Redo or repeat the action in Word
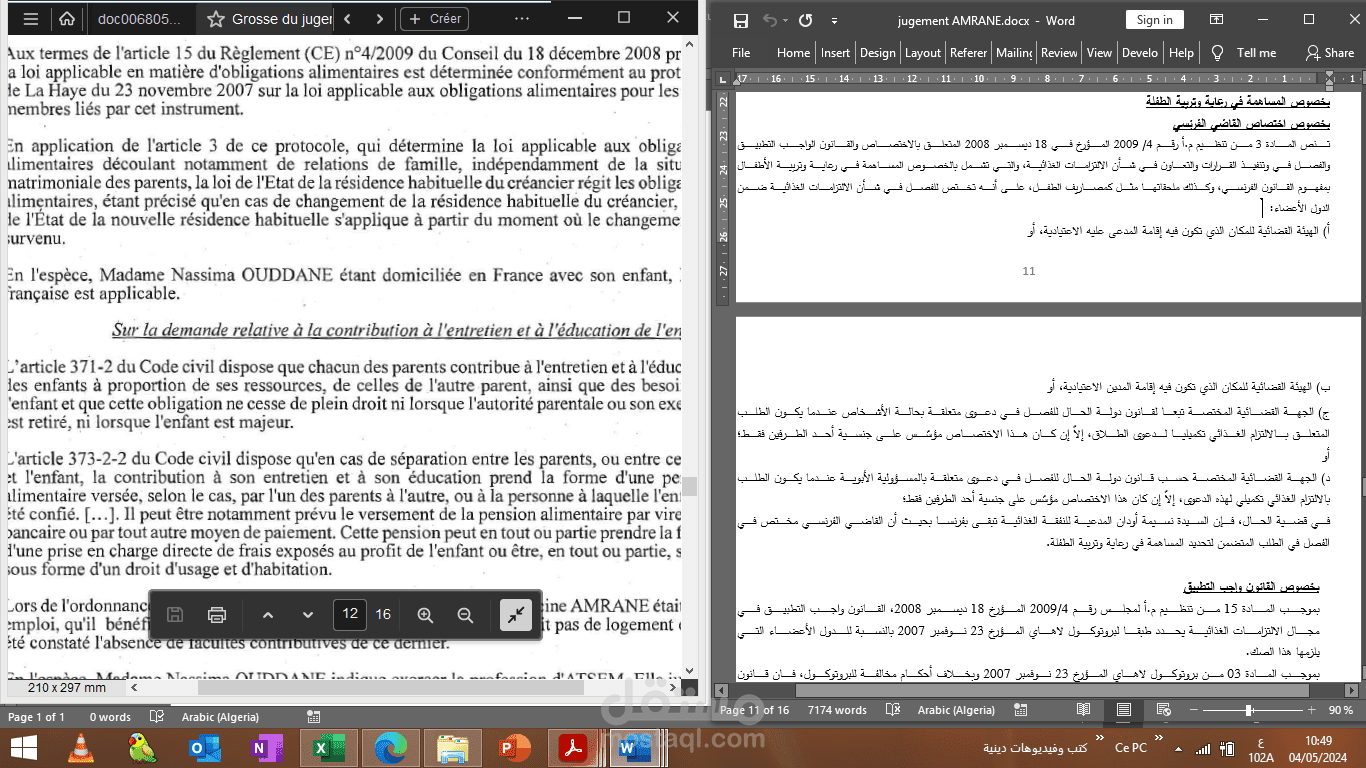Screen dimensions: 1366x768 pos(806,21)
